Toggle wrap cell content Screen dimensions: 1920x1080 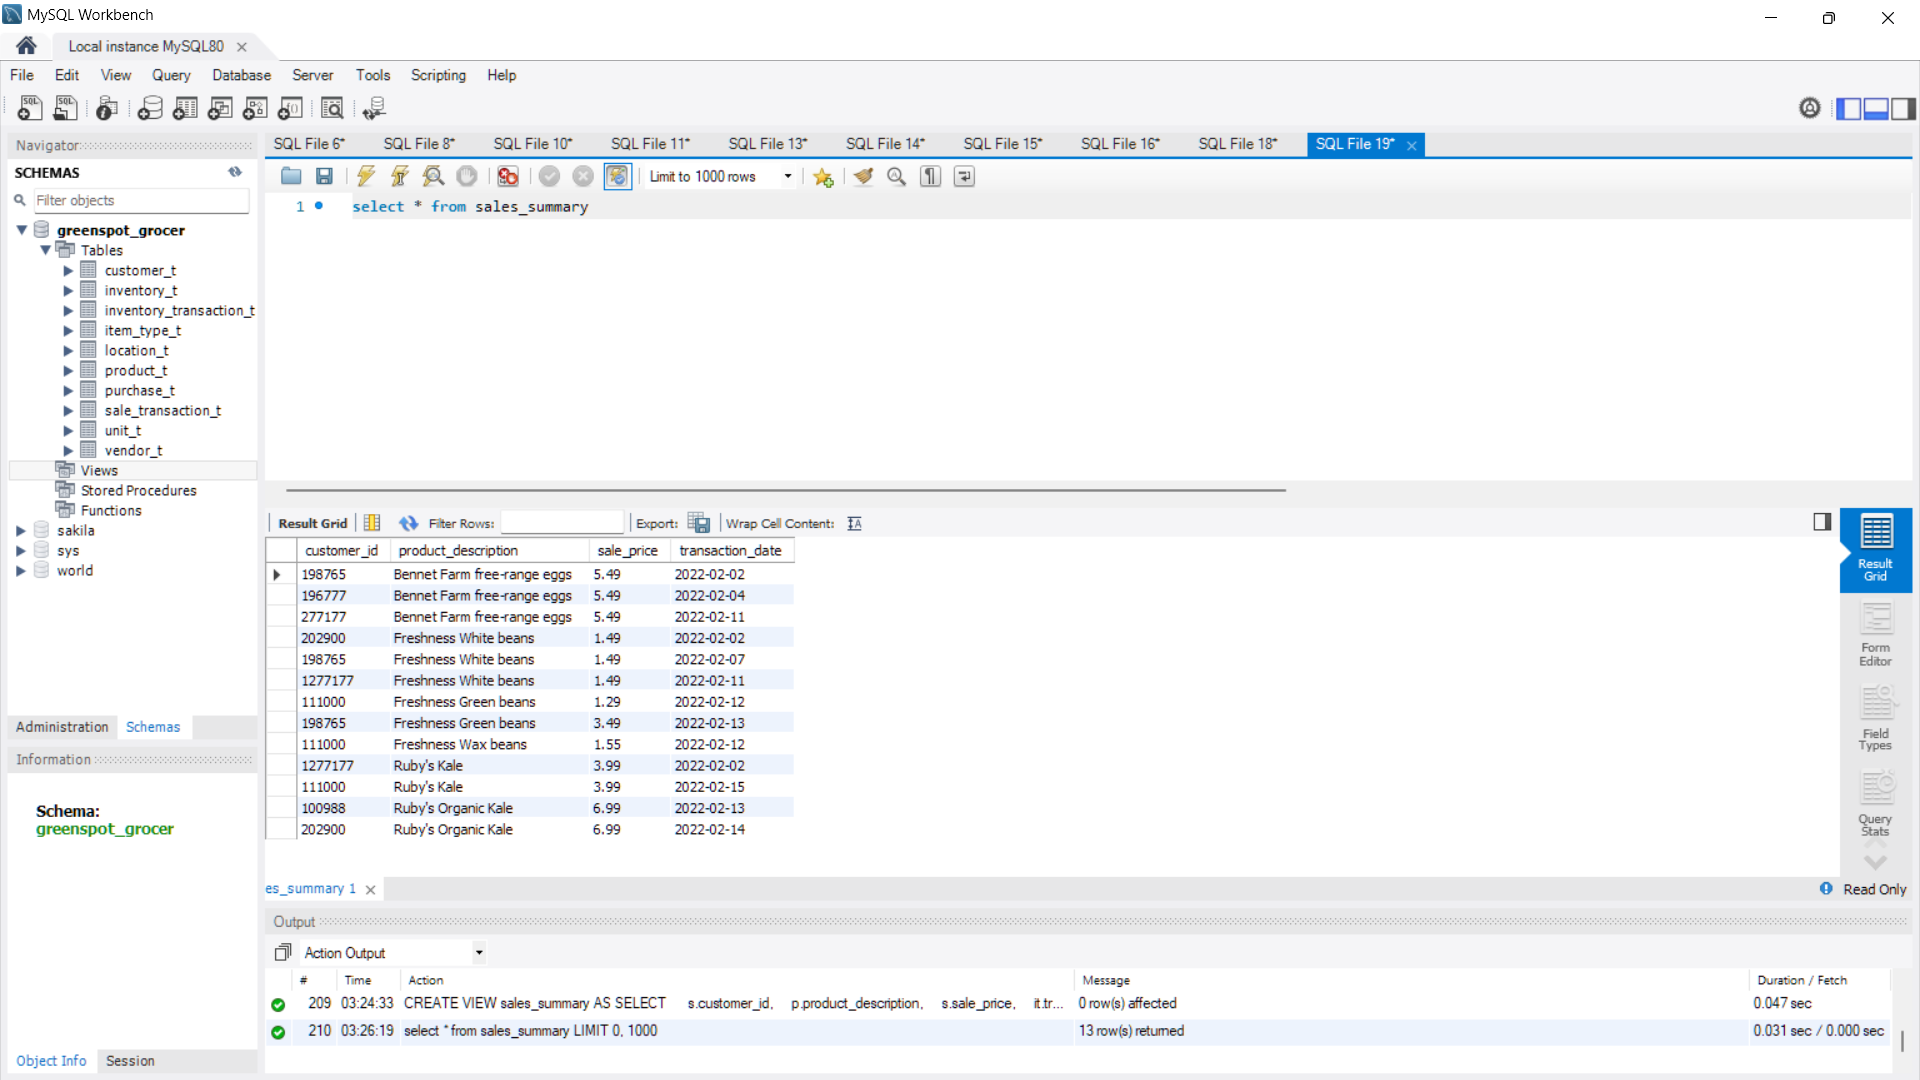(854, 523)
